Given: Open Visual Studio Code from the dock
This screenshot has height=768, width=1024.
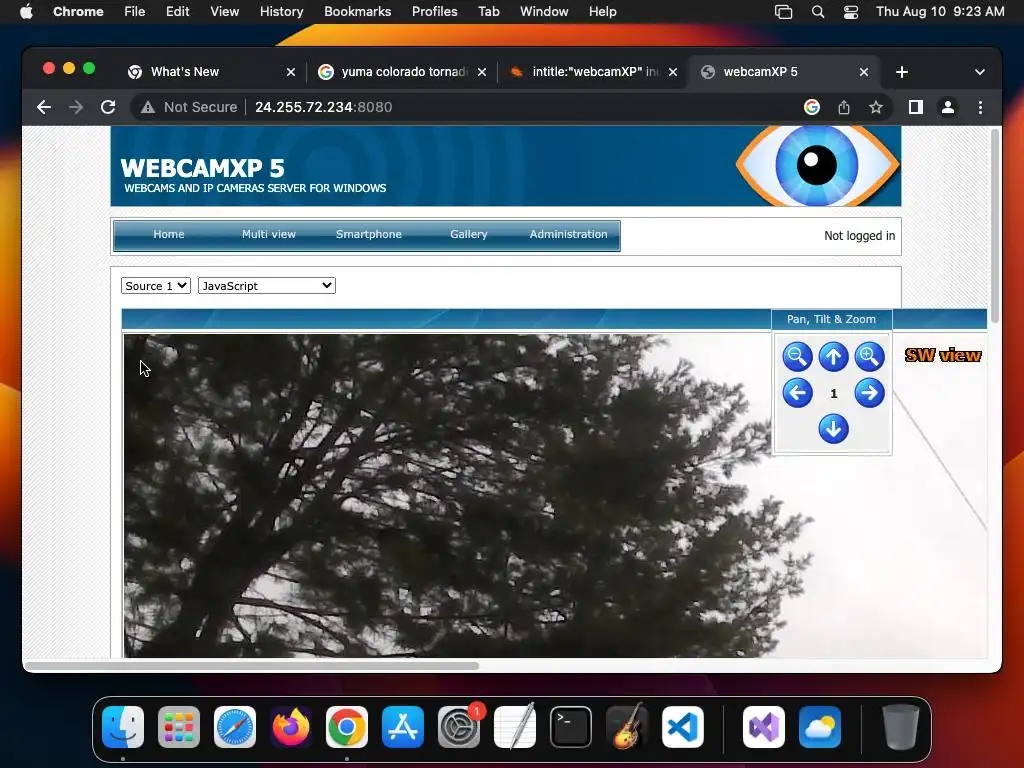Looking at the screenshot, I should click(x=683, y=727).
